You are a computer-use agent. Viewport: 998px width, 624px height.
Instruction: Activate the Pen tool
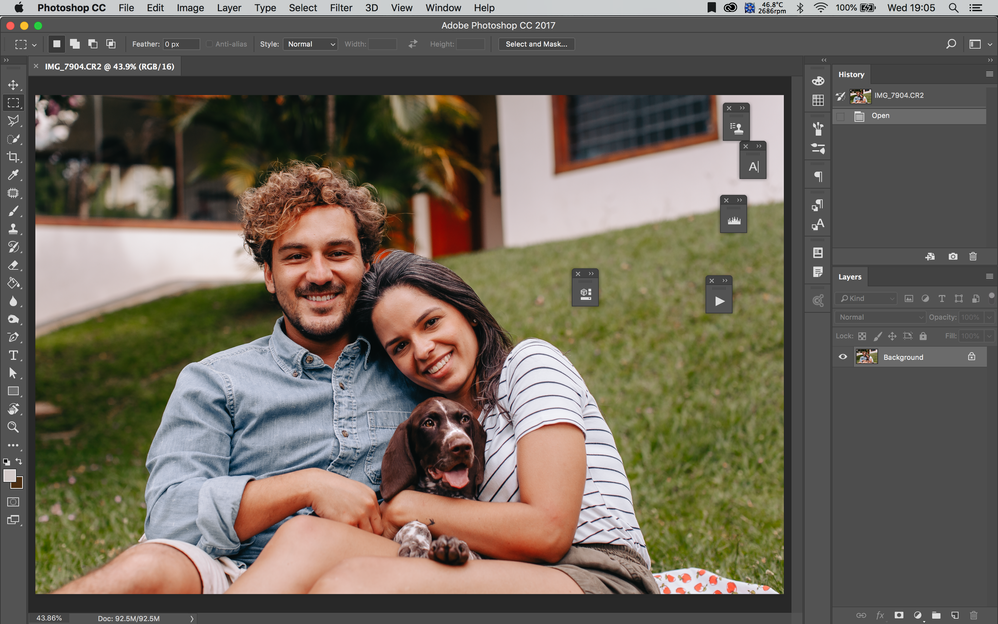[x=13, y=337]
